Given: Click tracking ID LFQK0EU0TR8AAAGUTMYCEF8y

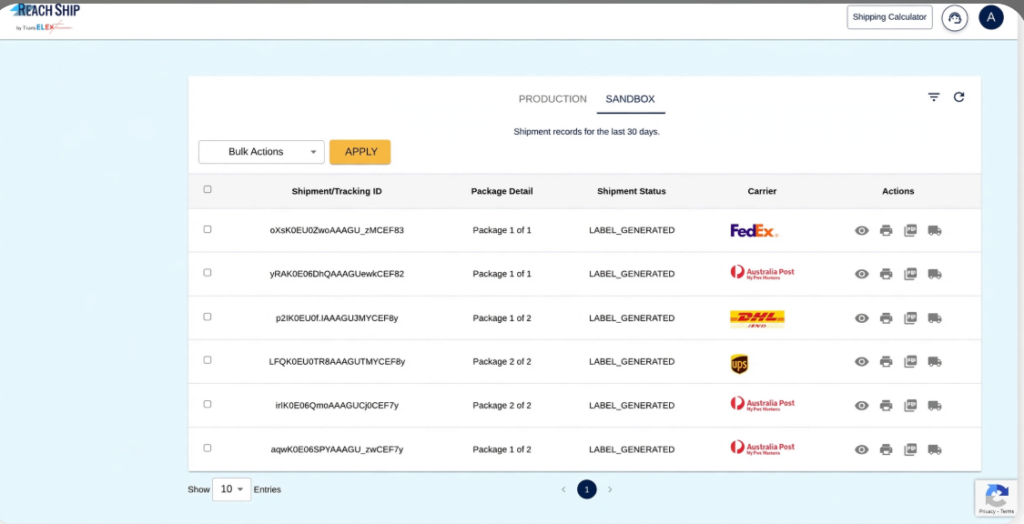Looking at the screenshot, I should pos(337,361).
